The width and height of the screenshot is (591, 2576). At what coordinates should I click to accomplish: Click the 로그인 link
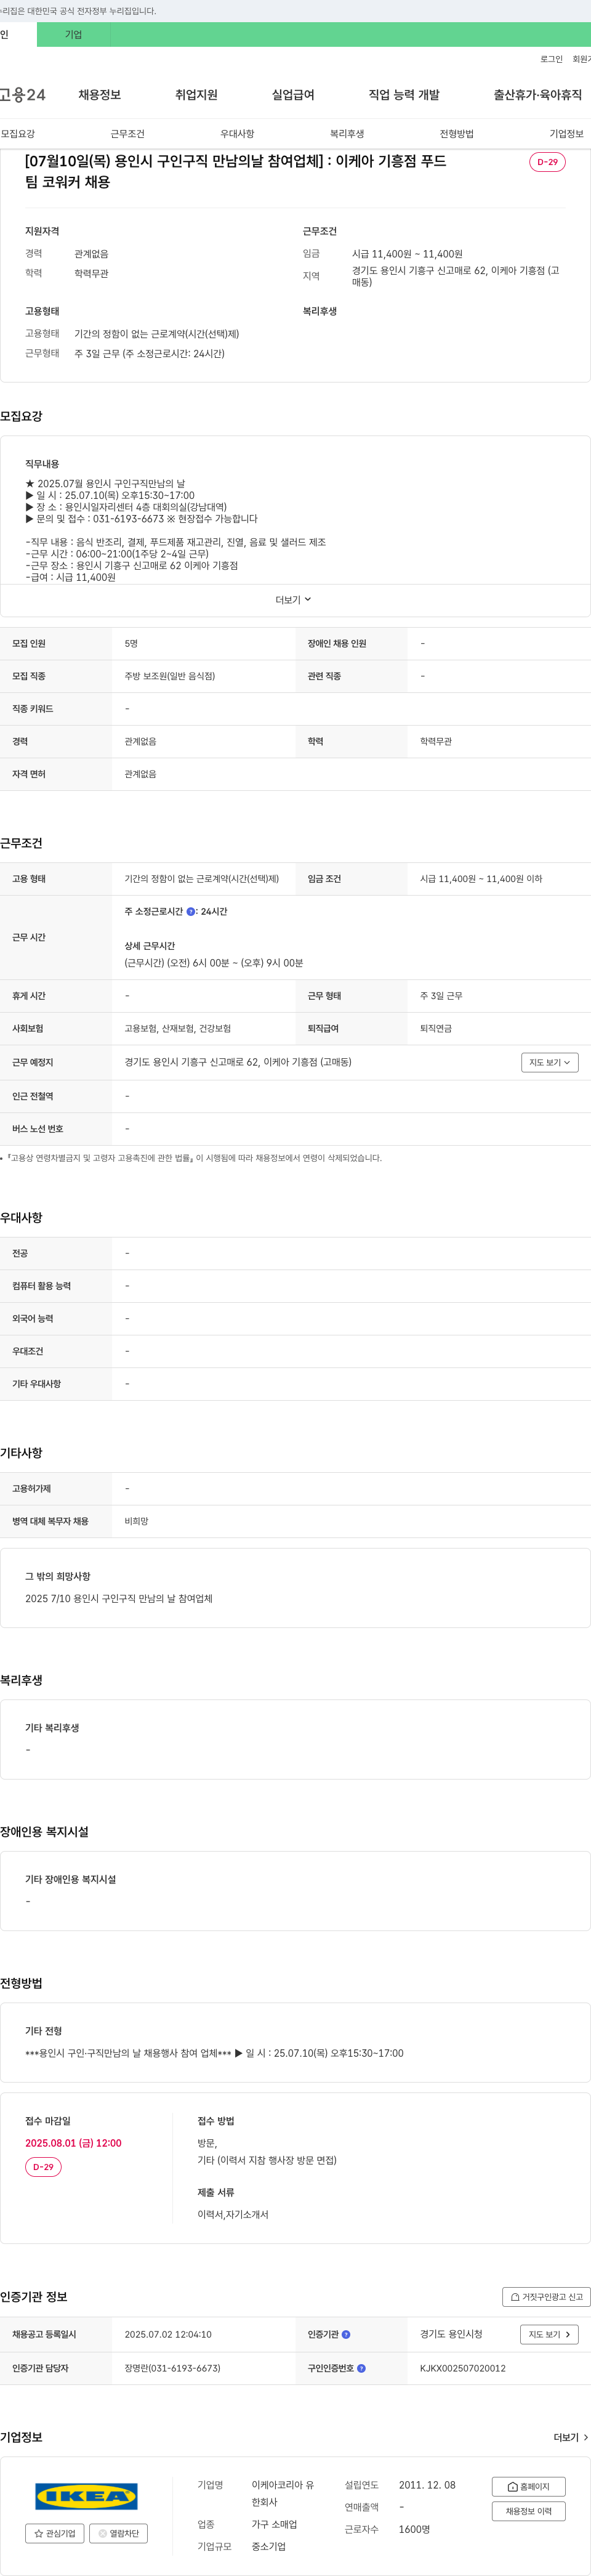click(x=551, y=60)
